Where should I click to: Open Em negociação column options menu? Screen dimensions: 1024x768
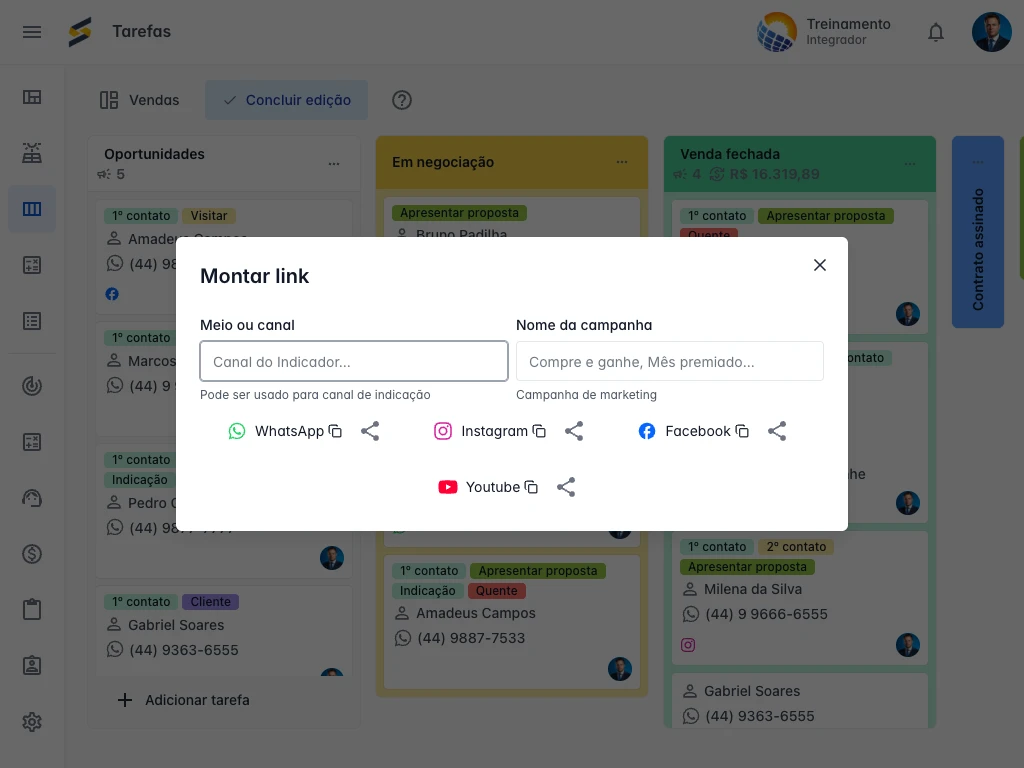click(622, 162)
